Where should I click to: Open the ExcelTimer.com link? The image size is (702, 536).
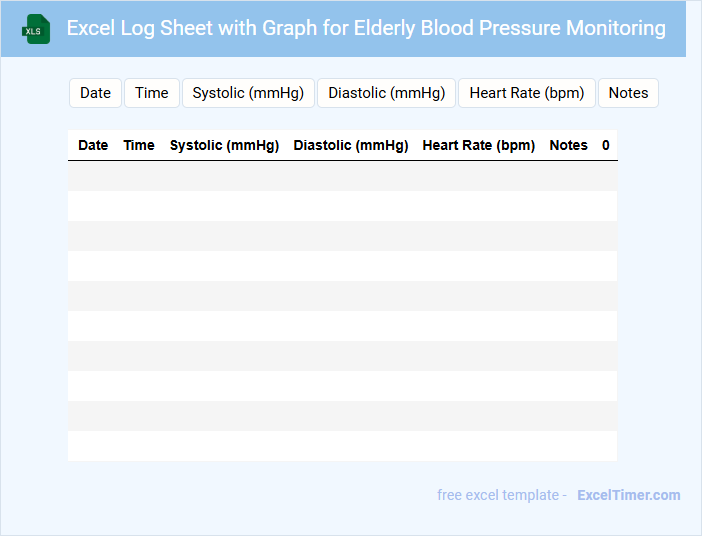pos(628,495)
